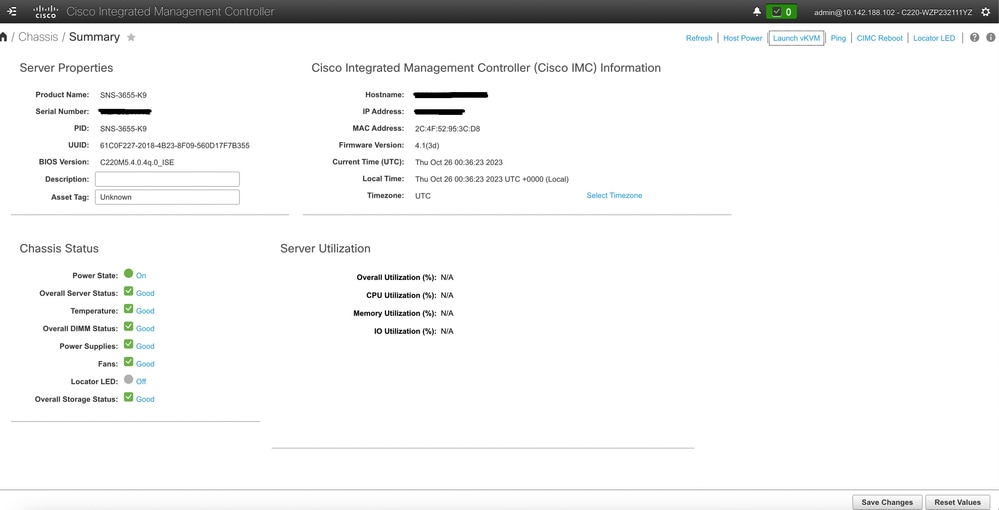This screenshot has height=510, width=999.
Task: Select the UUID value text
Action: click(x=175, y=145)
